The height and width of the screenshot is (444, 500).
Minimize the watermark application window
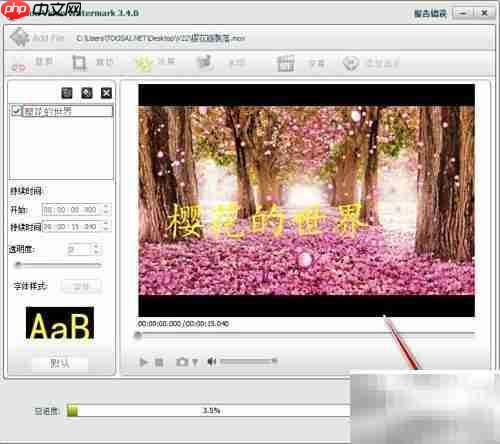pos(463,13)
